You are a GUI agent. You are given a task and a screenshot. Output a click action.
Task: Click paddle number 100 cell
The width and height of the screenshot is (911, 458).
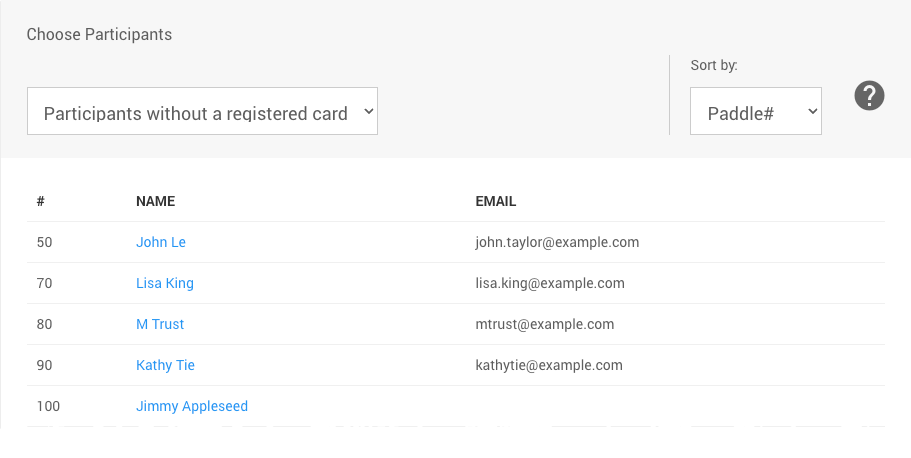48,406
